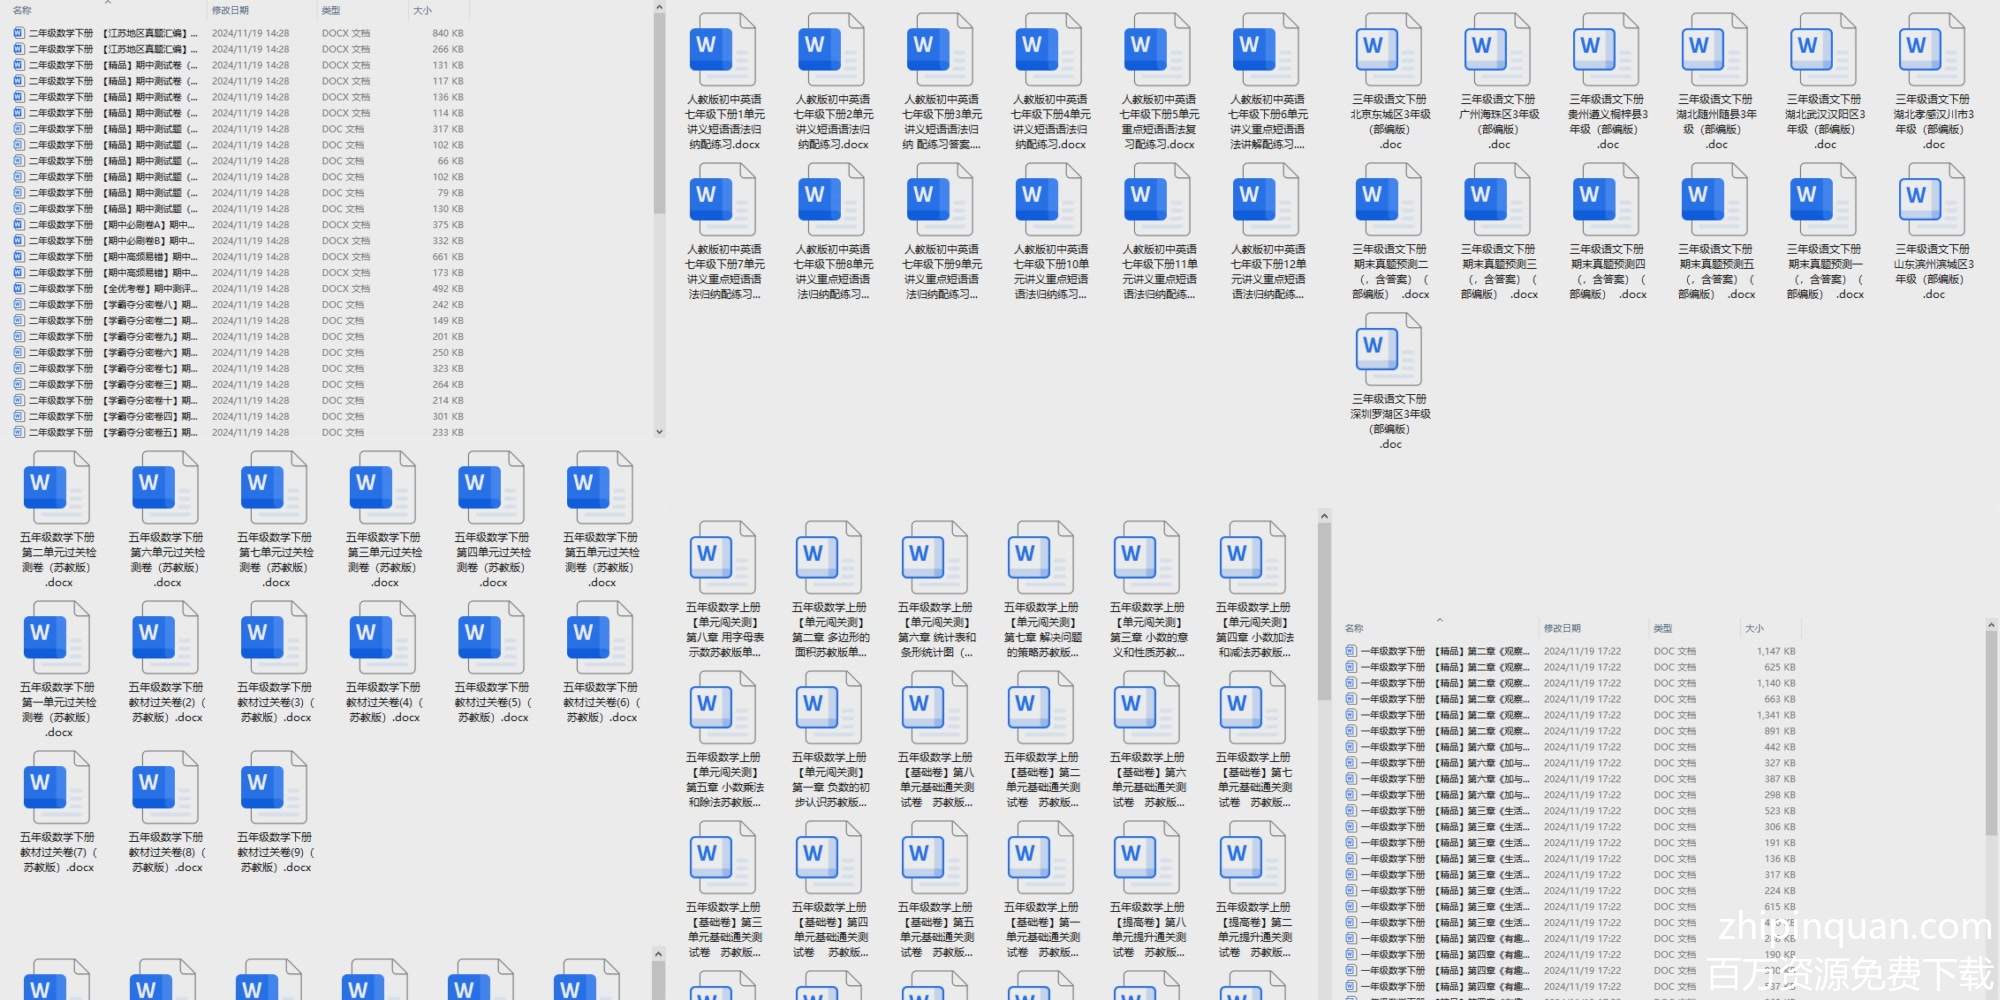Select 五年级数学下册 第二单元过关检测卷 document icon
This screenshot has height=1000, width=2000.
[x=57, y=488]
